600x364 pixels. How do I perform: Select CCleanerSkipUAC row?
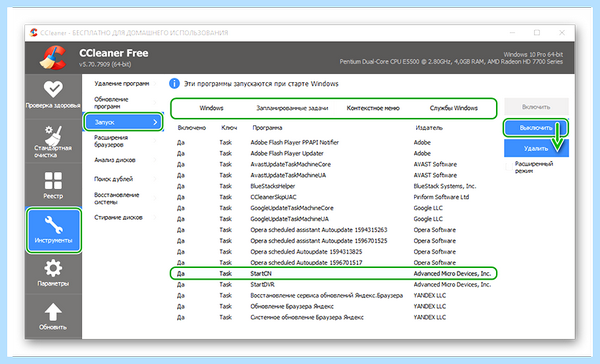click(333, 197)
